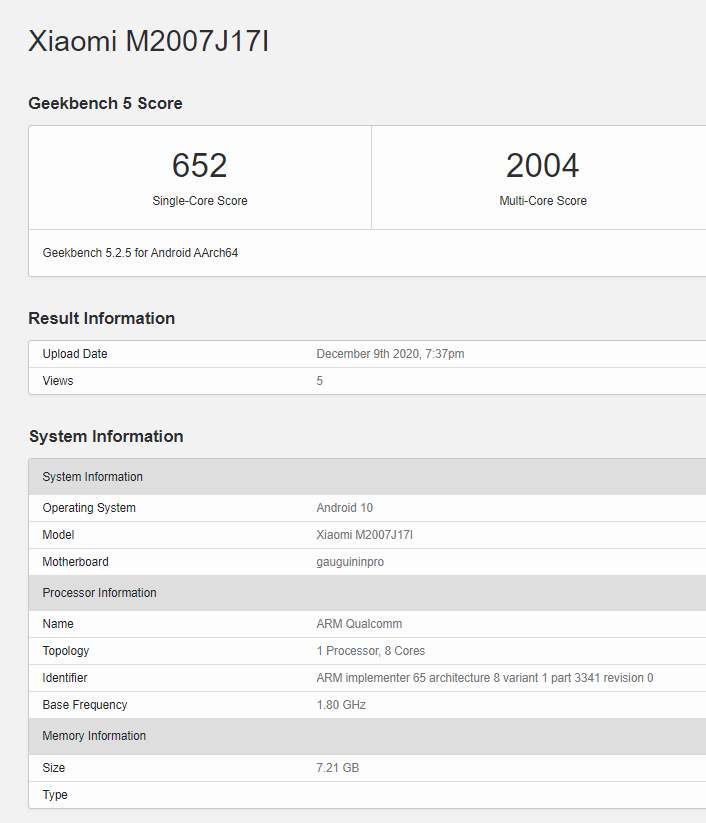Viewport: 706px width, 823px height.
Task: Click the System Information section heading
Action: click(x=106, y=436)
